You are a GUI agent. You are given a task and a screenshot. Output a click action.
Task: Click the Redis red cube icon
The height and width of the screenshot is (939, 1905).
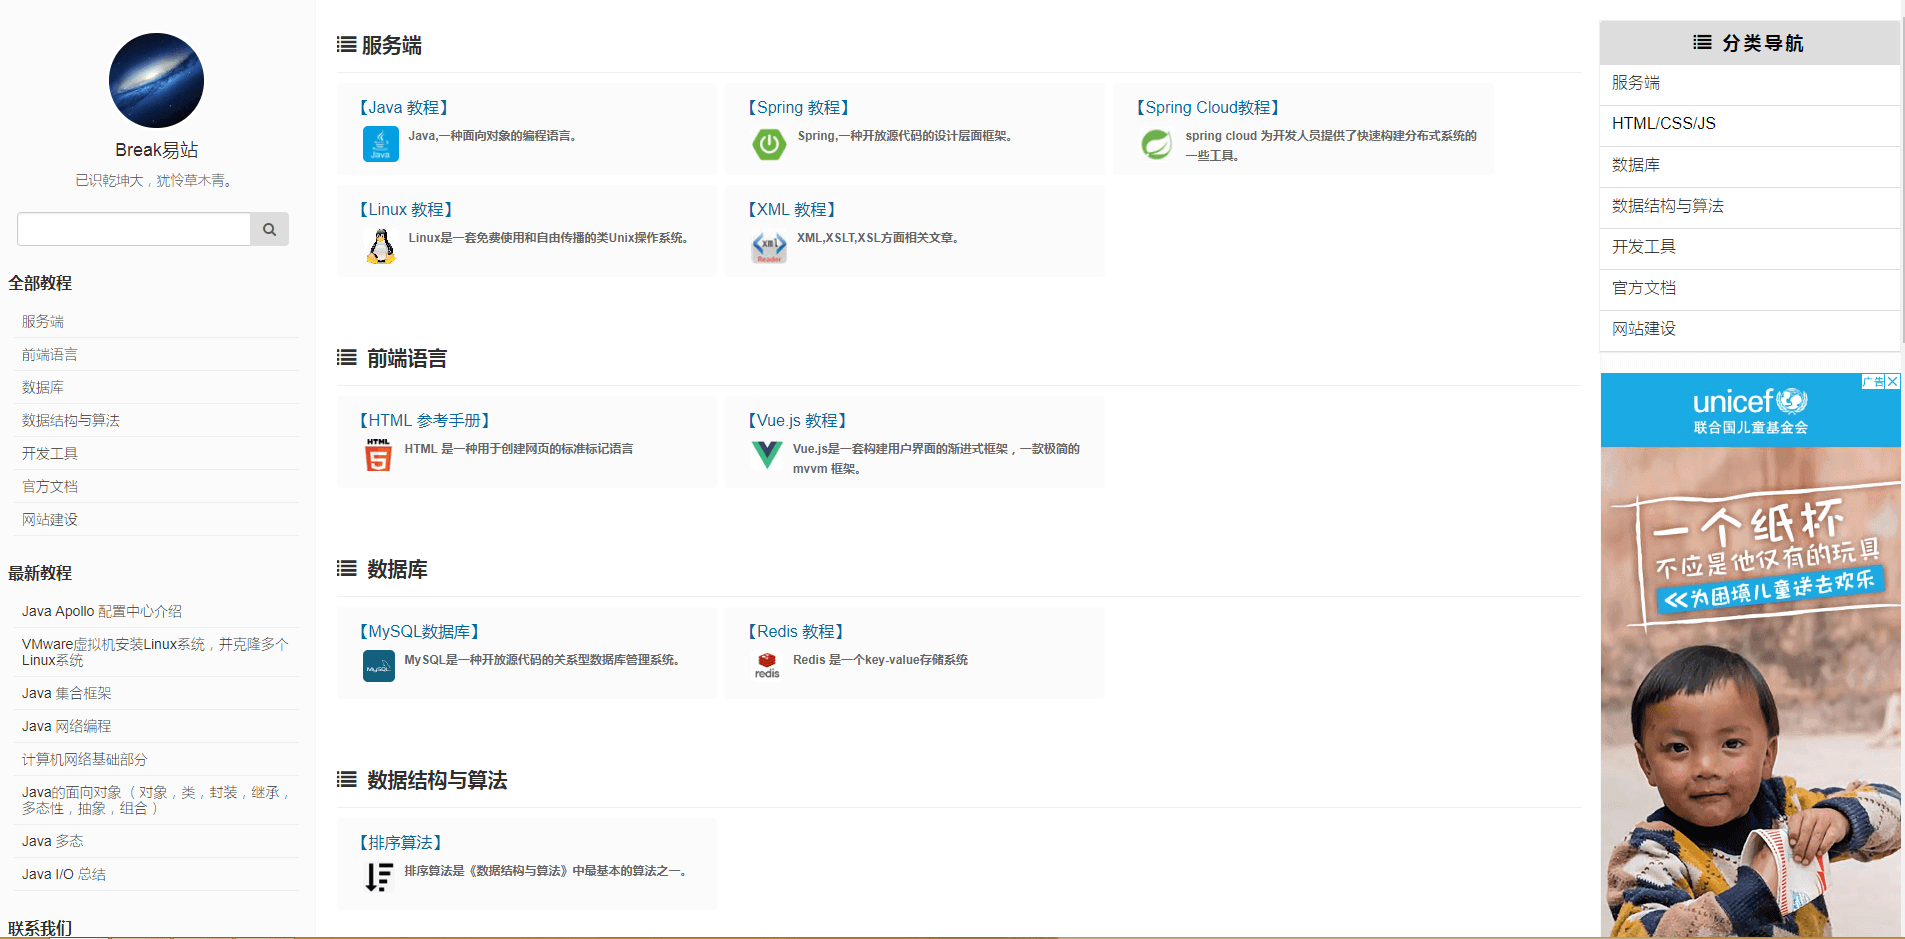(x=767, y=664)
